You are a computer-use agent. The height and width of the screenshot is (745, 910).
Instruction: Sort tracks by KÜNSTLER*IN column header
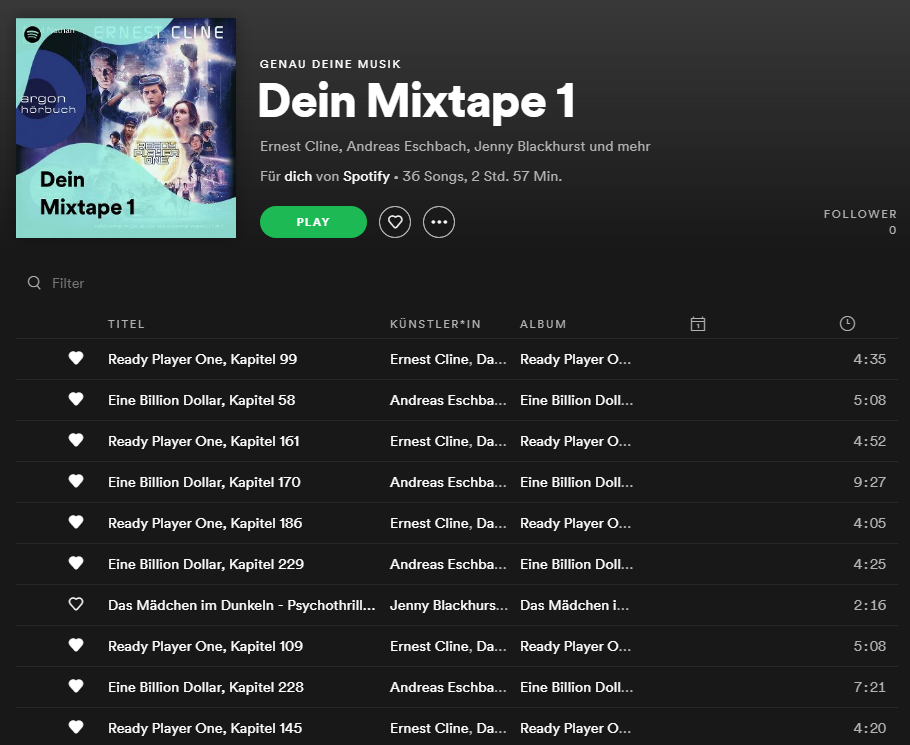tap(435, 324)
